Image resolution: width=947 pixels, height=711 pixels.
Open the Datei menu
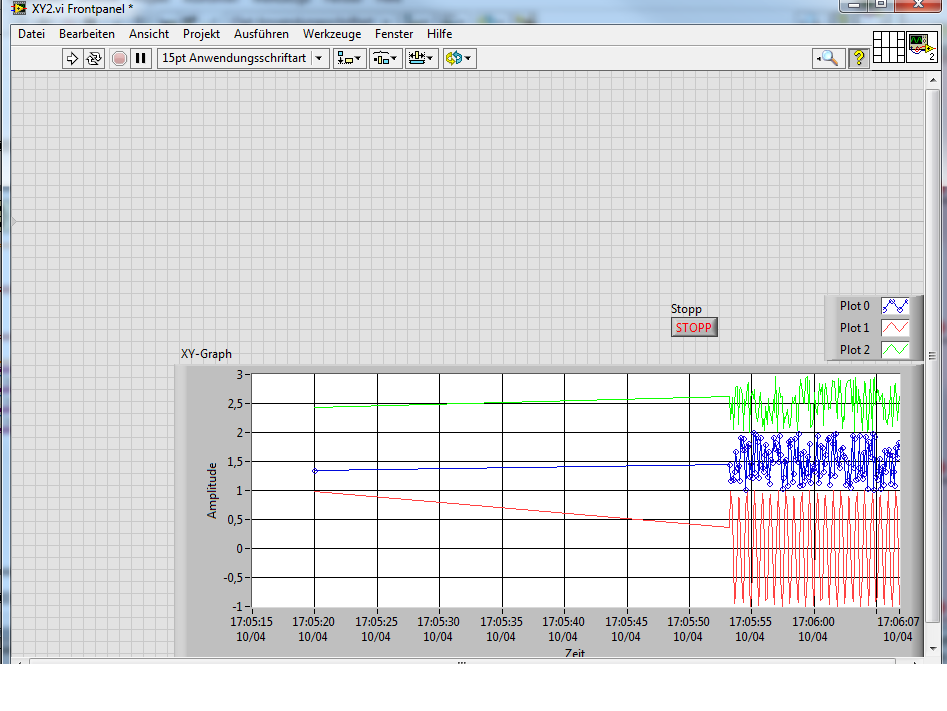point(31,34)
